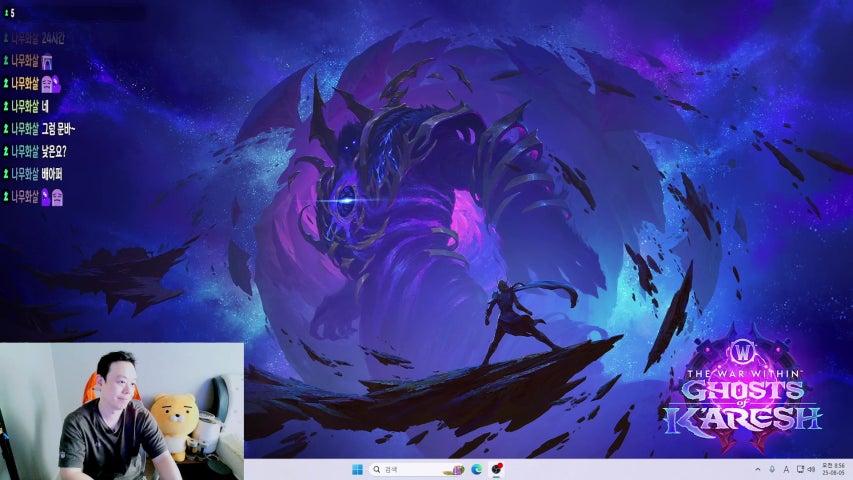Screen dimensions: 853x480
Task: Open Microsoft Edge from the taskbar
Action: click(x=477, y=470)
